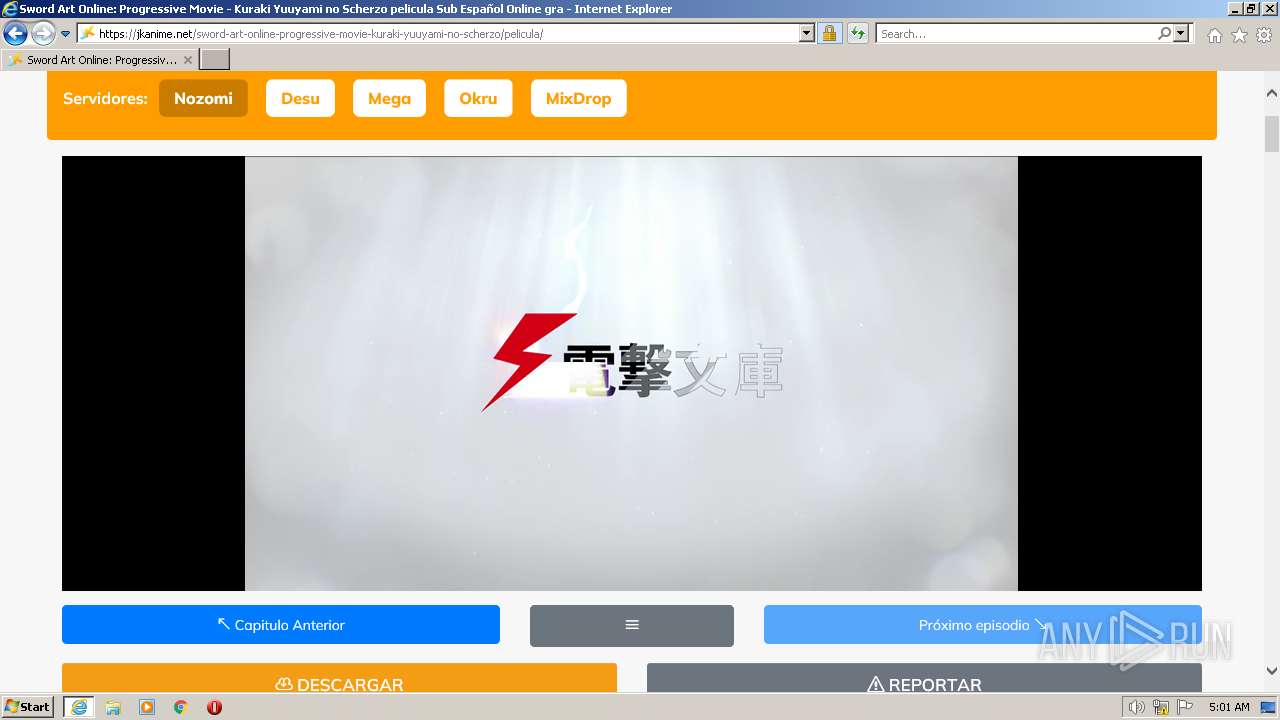This screenshot has height=720, width=1280.
Task: Click the Action Center flag icon
Action: coord(1186,707)
